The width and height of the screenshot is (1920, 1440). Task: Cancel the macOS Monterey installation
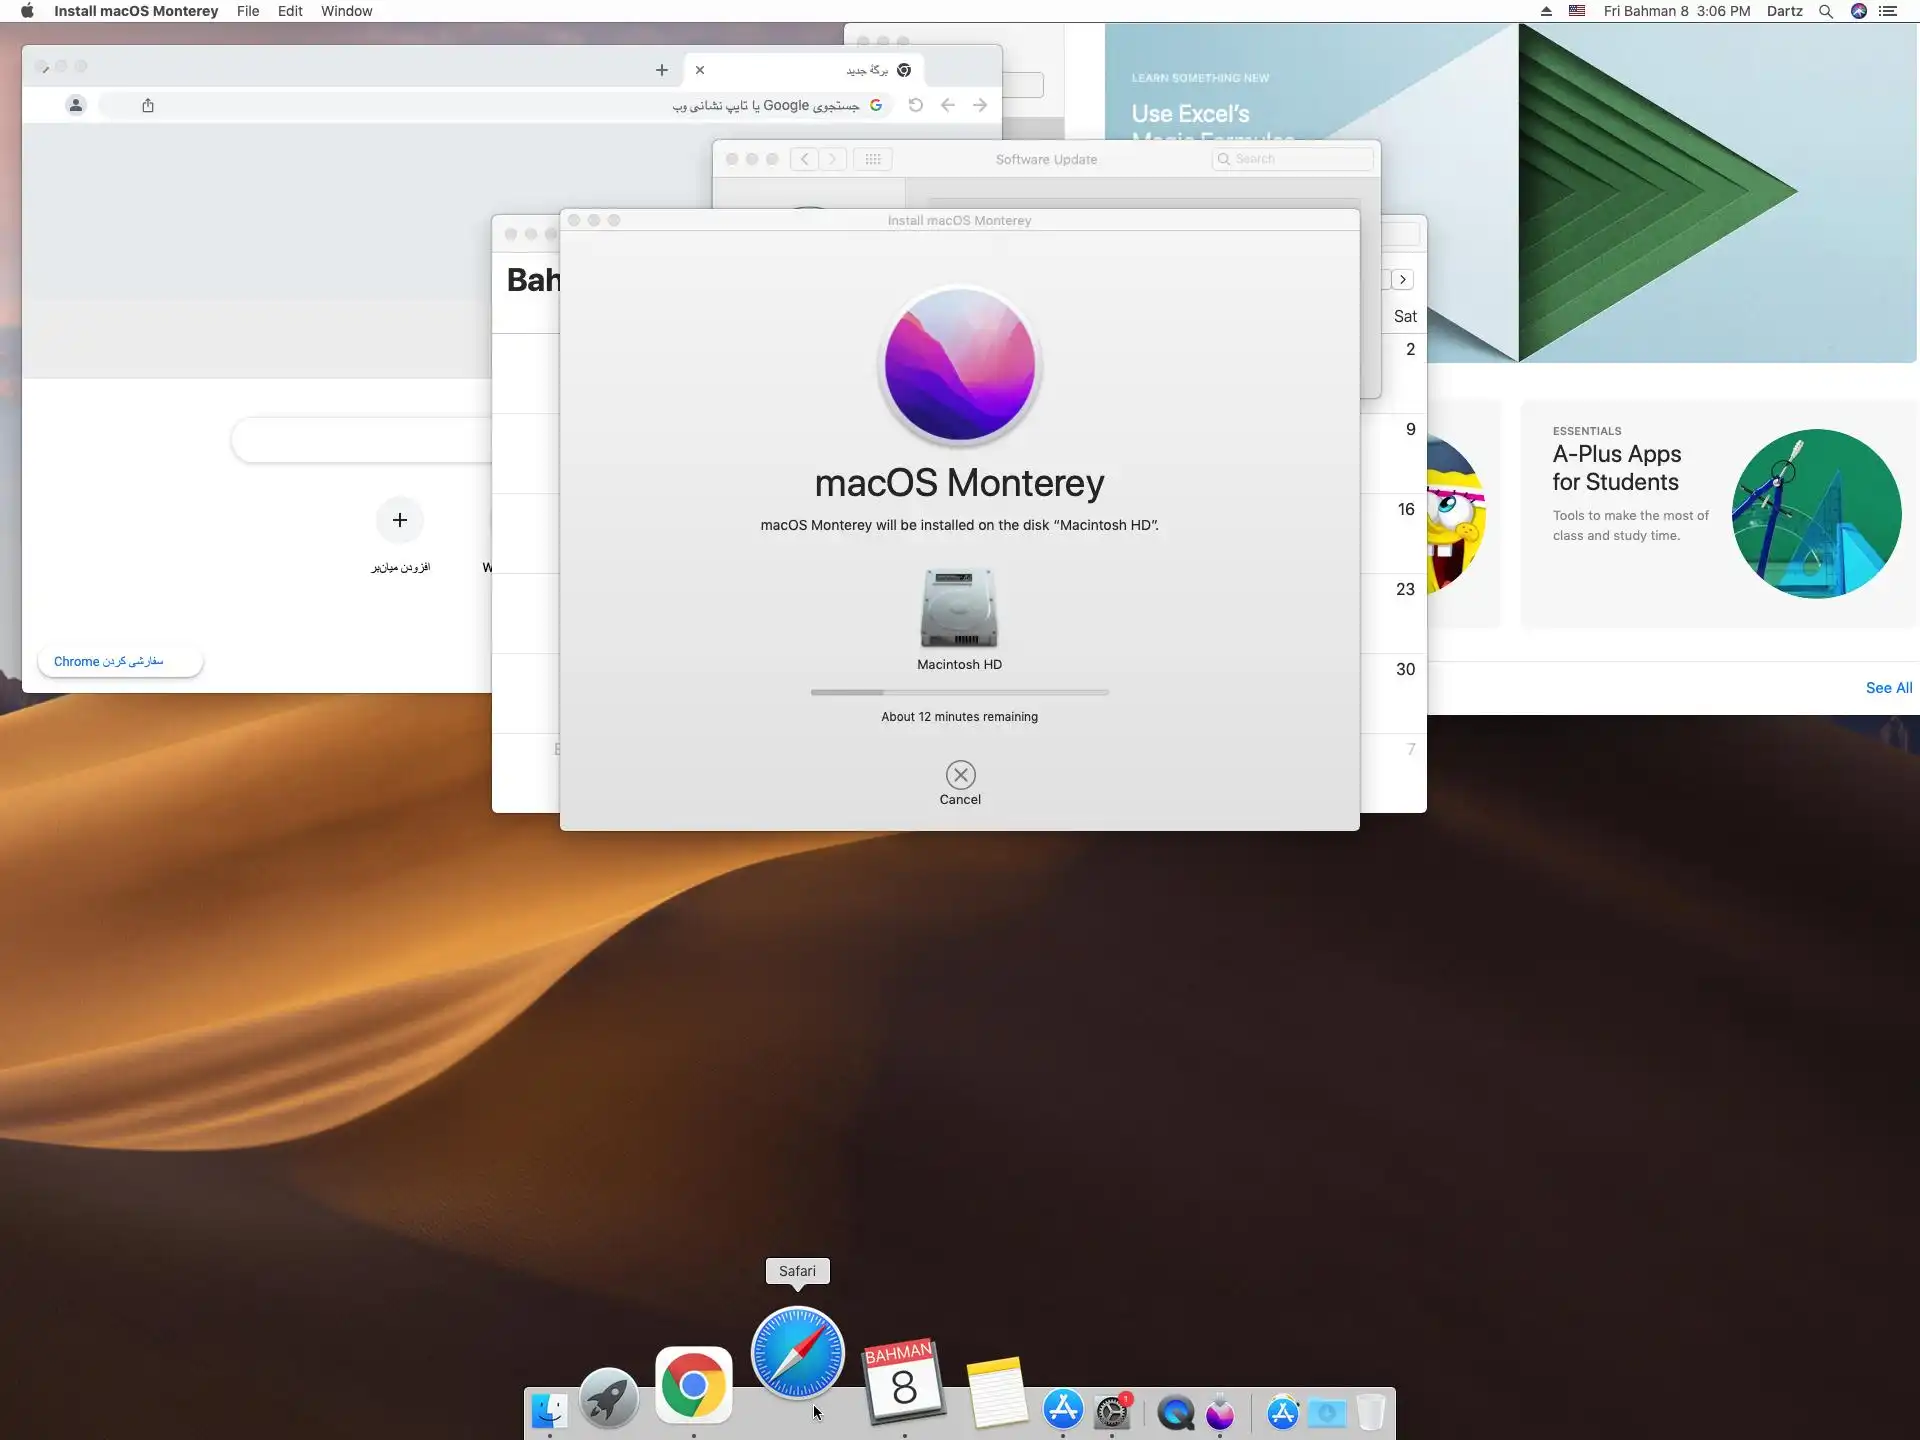pyautogui.click(x=960, y=775)
